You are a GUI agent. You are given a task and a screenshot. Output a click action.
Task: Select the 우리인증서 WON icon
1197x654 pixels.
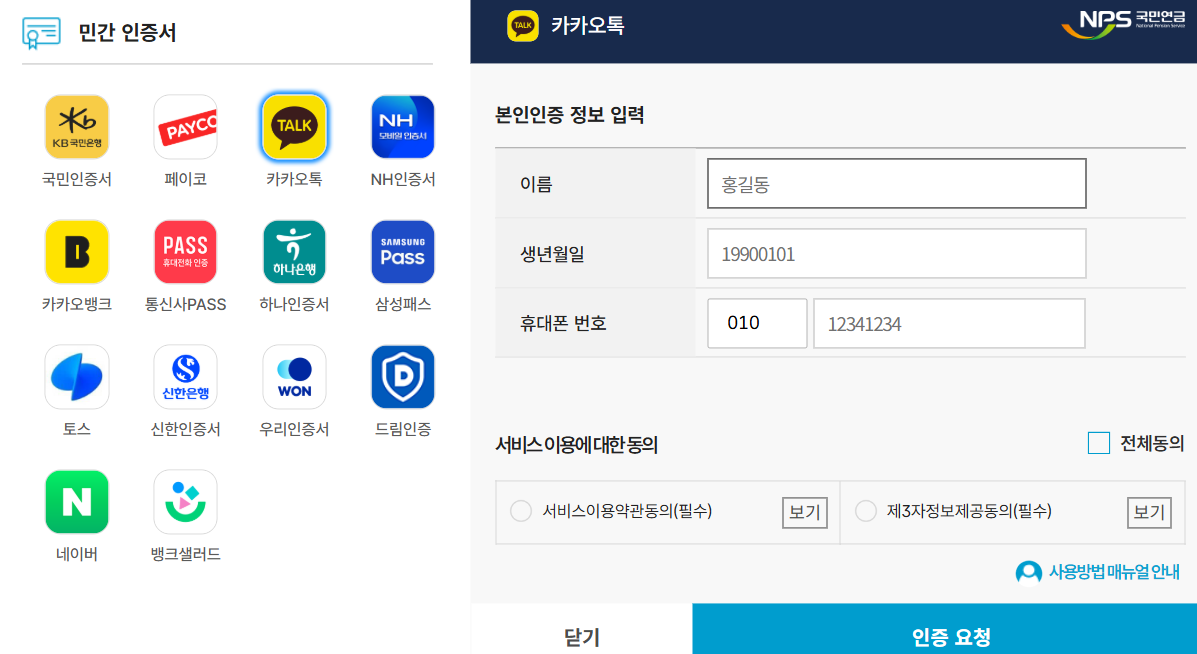point(294,377)
